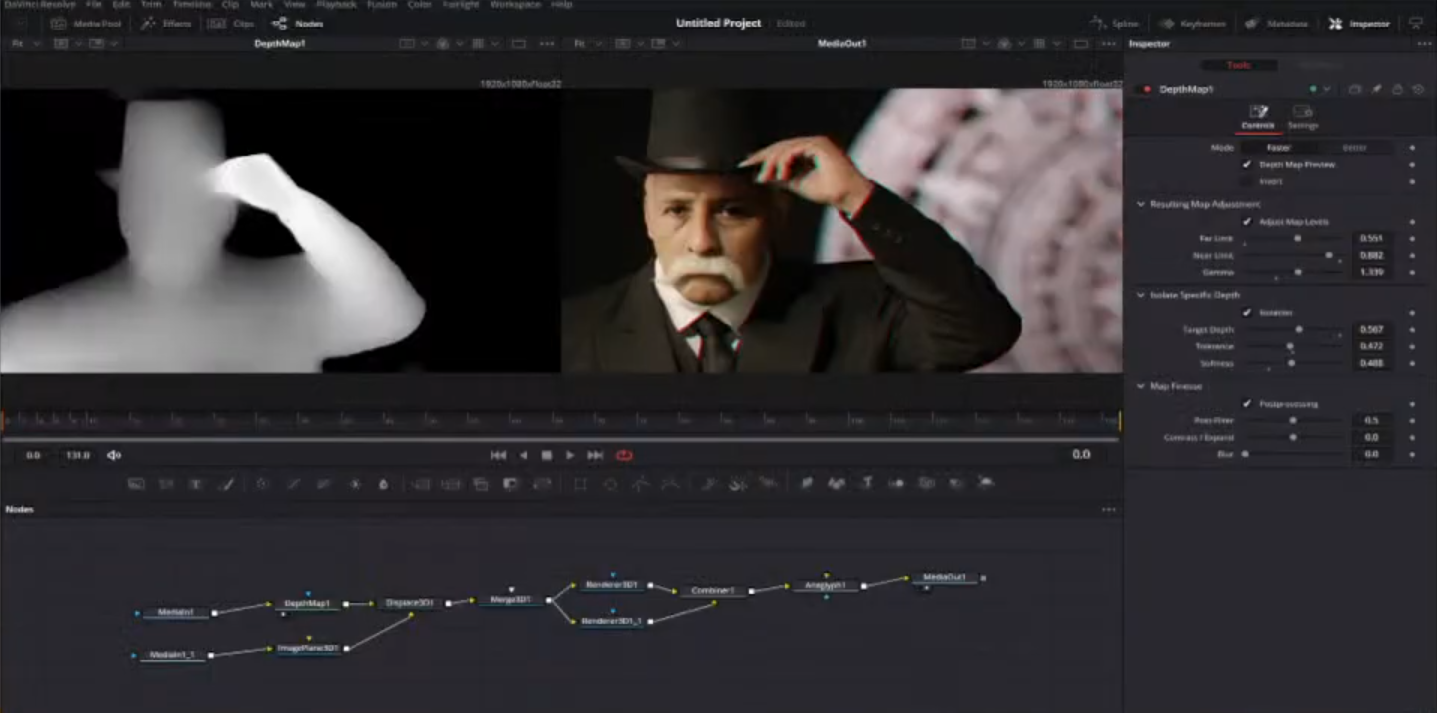This screenshot has width=1437, height=713.
Task: Click the Gamma slider handle
Action: click(1298, 272)
